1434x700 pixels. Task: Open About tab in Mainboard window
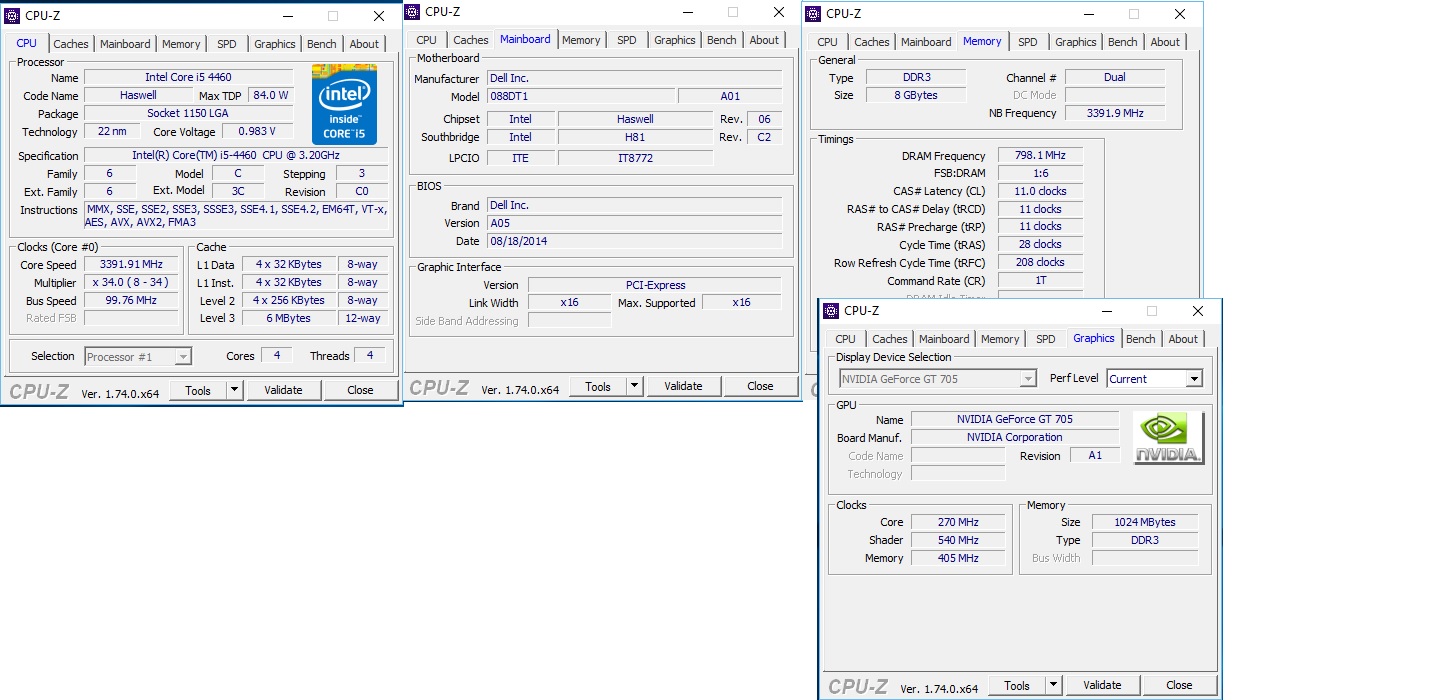[764, 40]
